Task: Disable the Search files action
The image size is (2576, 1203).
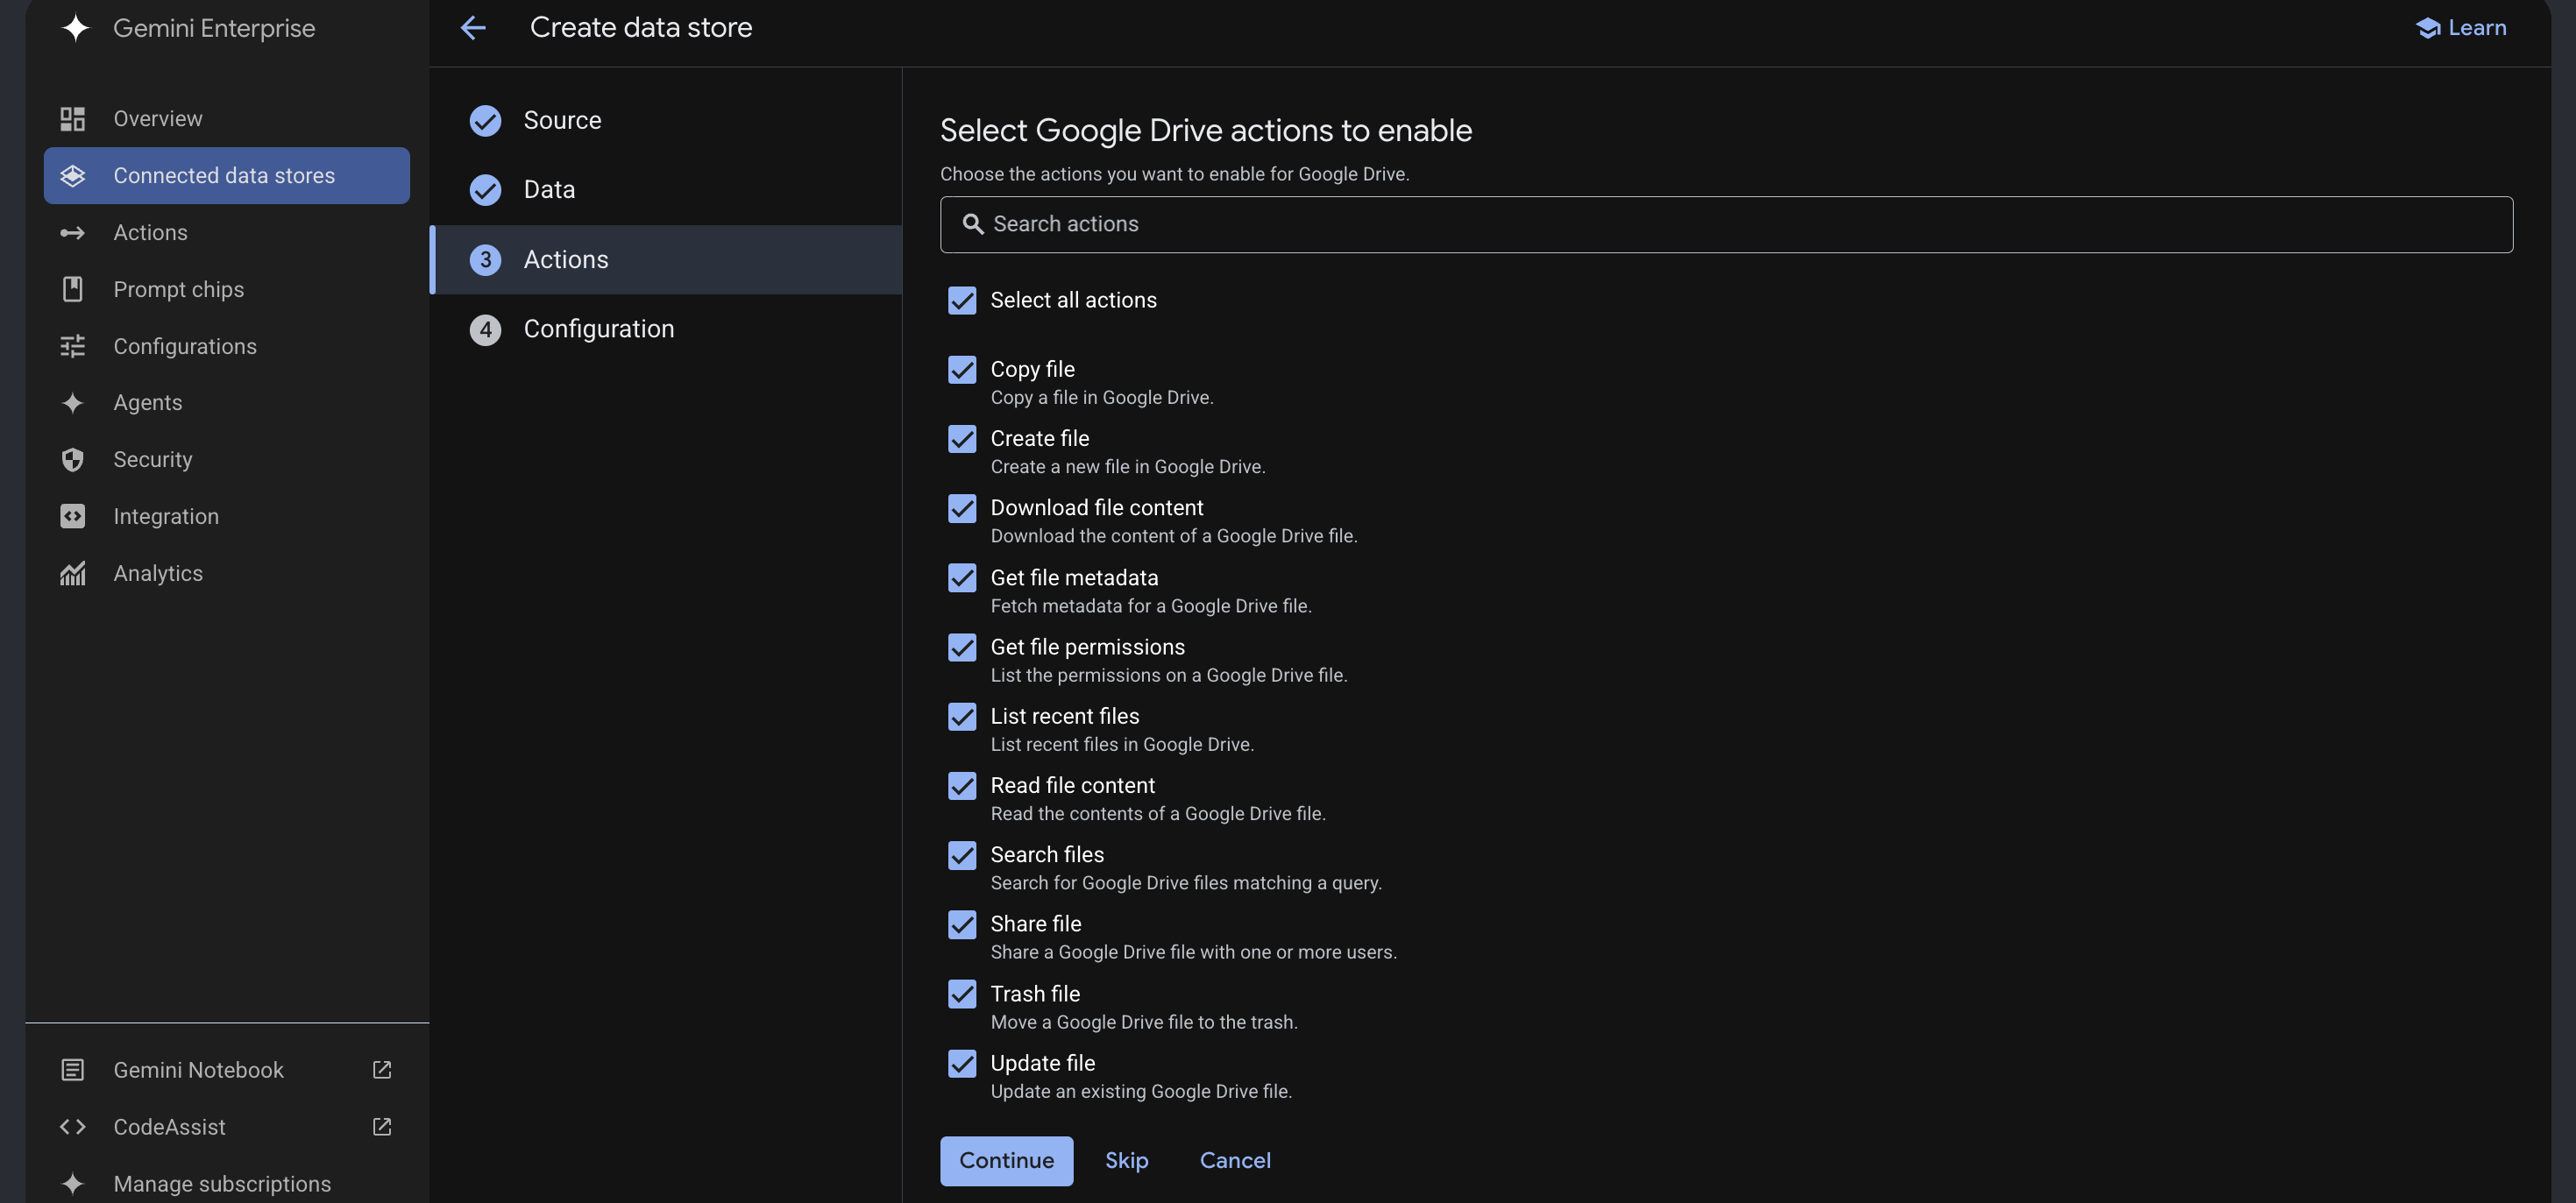Action: click(962, 855)
